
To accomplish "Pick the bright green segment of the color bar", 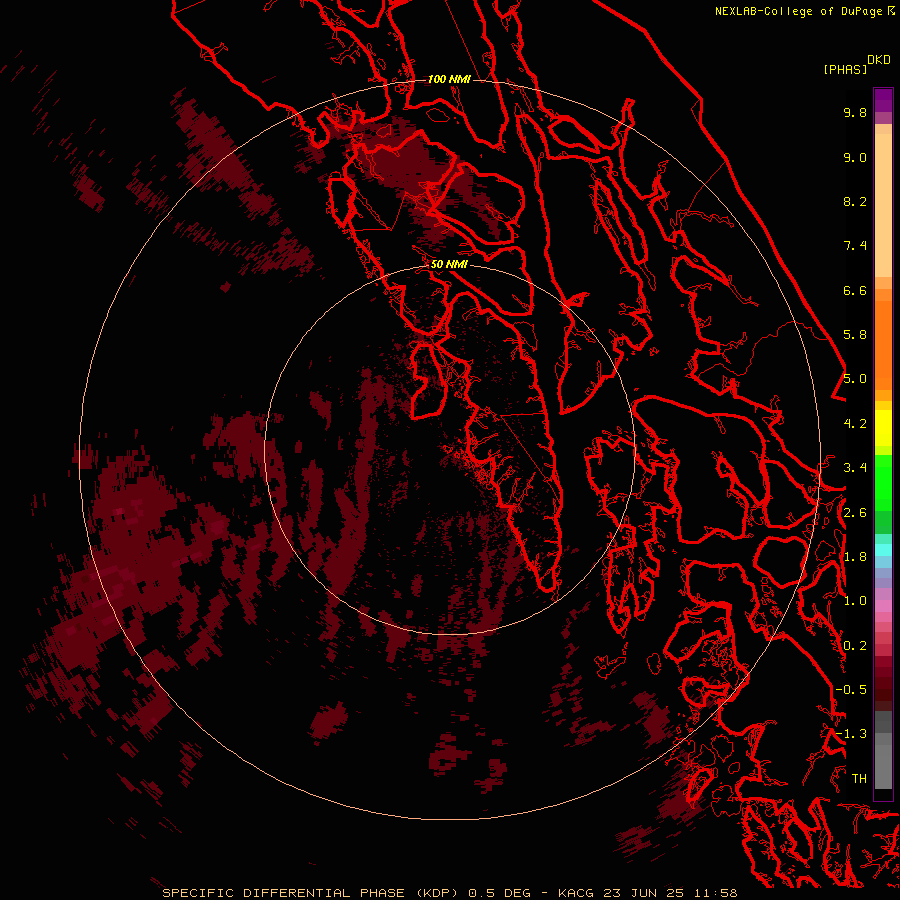I will coord(883,482).
